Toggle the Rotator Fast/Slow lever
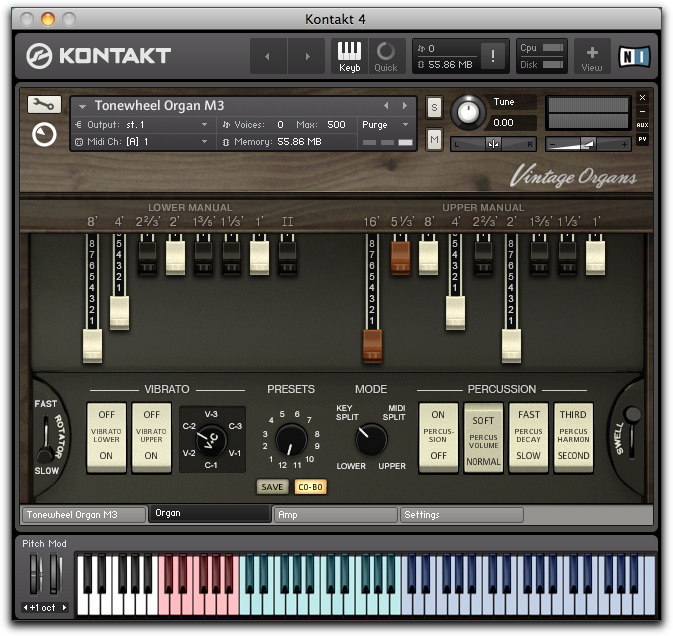The width and height of the screenshot is (673, 636). (45, 442)
